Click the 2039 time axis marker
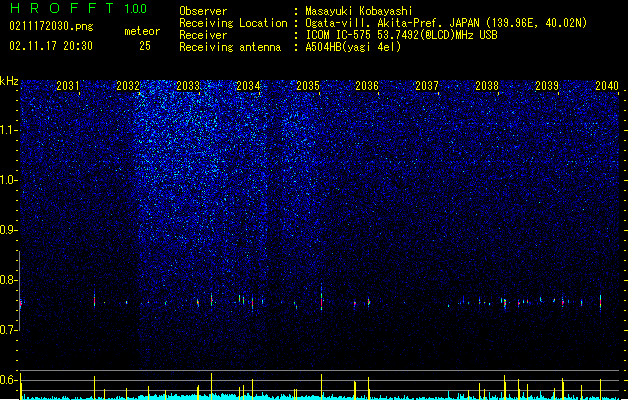This screenshot has height=400, width=629. (547, 85)
